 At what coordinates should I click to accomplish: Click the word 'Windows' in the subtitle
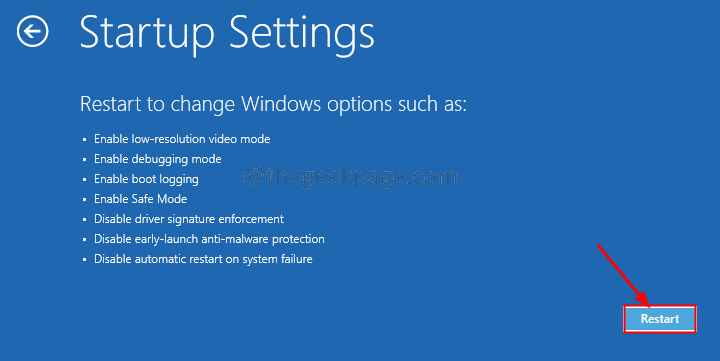click(281, 104)
